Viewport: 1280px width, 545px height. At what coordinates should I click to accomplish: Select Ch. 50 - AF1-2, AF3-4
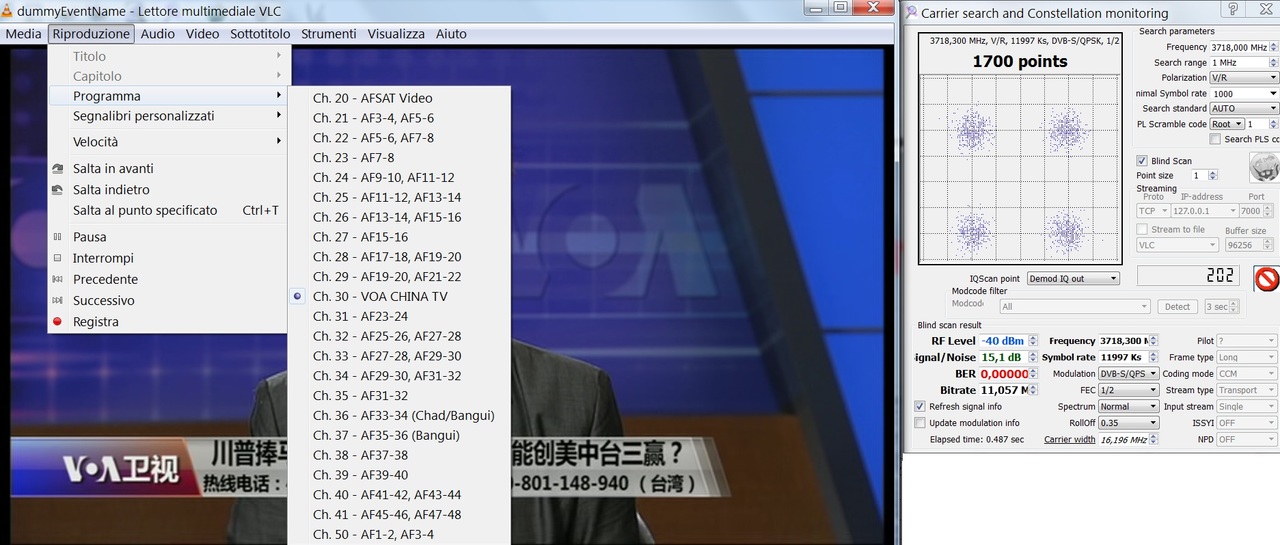pyautogui.click(x=399, y=534)
